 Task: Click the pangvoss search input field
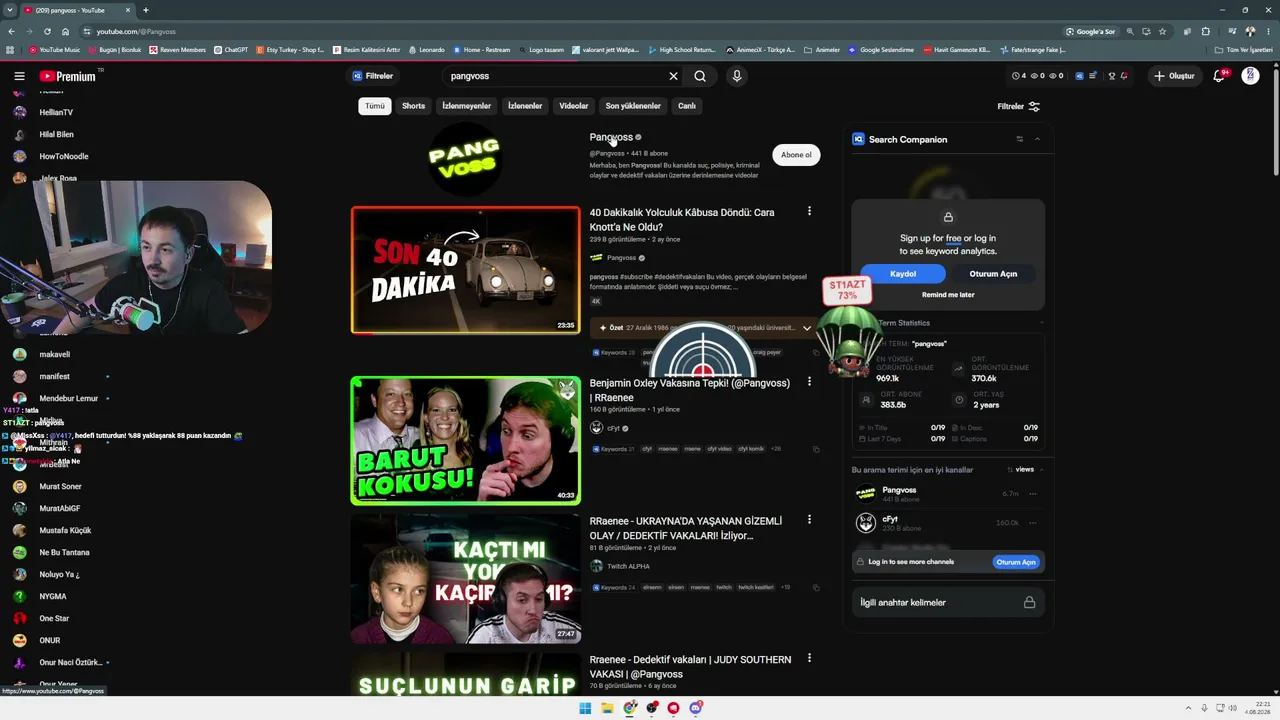pos(555,76)
